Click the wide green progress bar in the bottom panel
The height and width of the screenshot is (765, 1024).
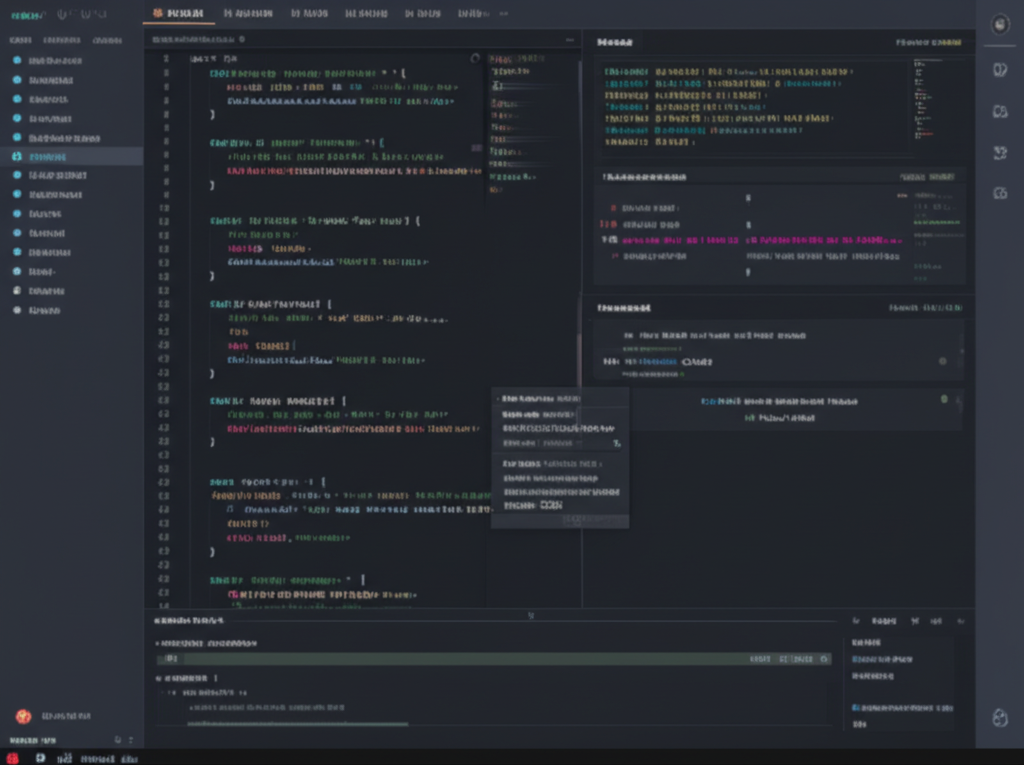pos(494,659)
